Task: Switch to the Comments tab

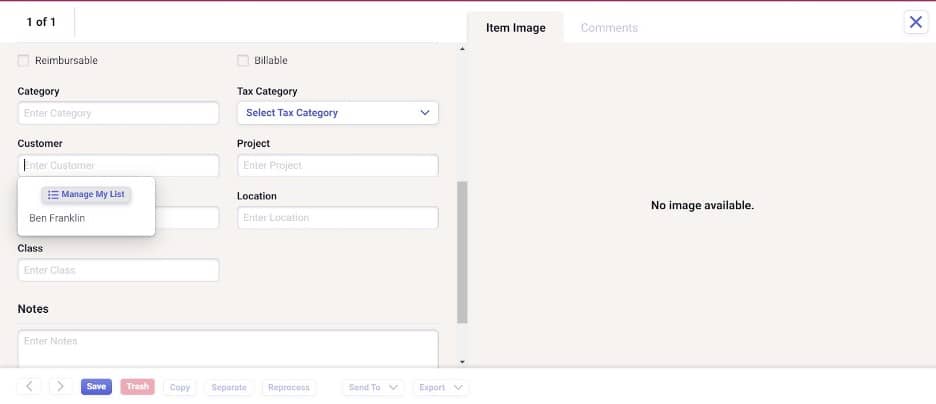Action: point(609,27)
